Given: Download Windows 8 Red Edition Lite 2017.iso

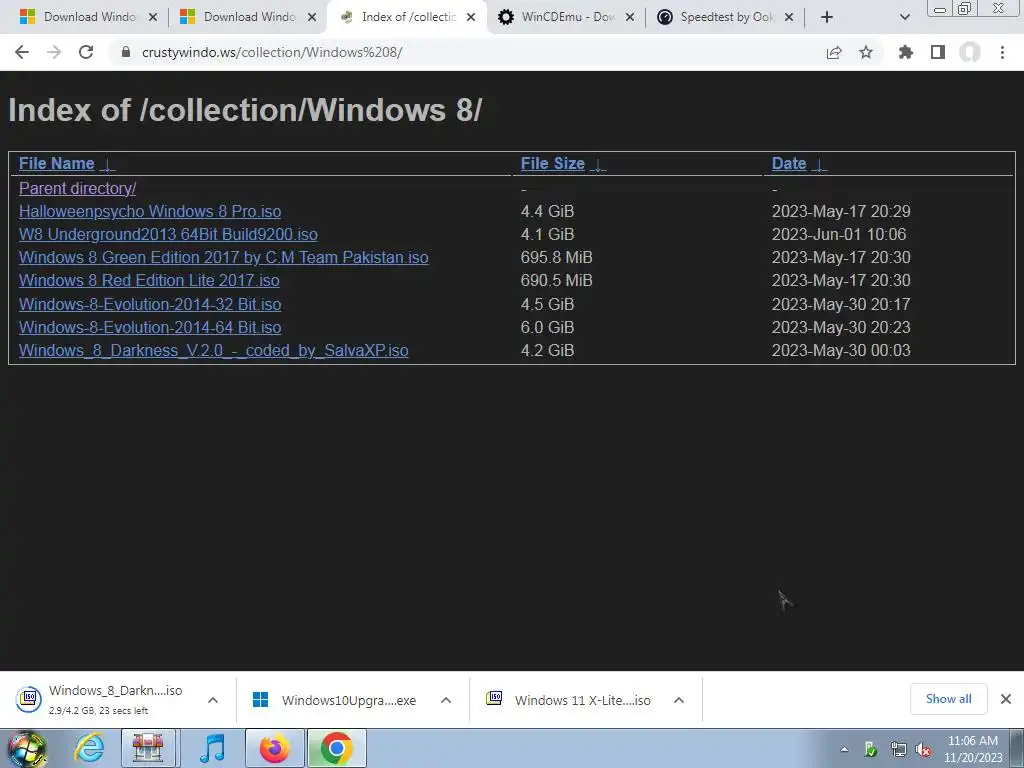Looking at the screenshot, I should coord(150,280).
